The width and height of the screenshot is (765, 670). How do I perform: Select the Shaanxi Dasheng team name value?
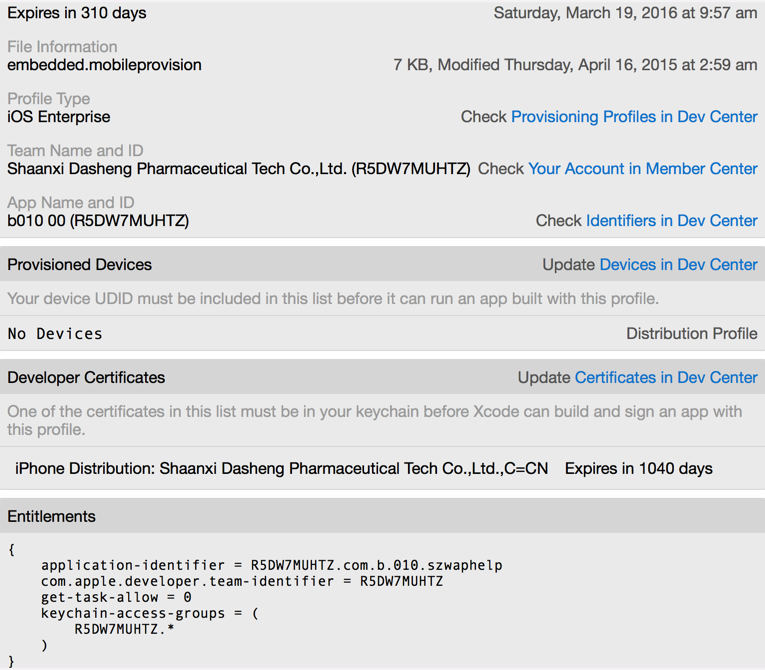click(x=239, y=168)
